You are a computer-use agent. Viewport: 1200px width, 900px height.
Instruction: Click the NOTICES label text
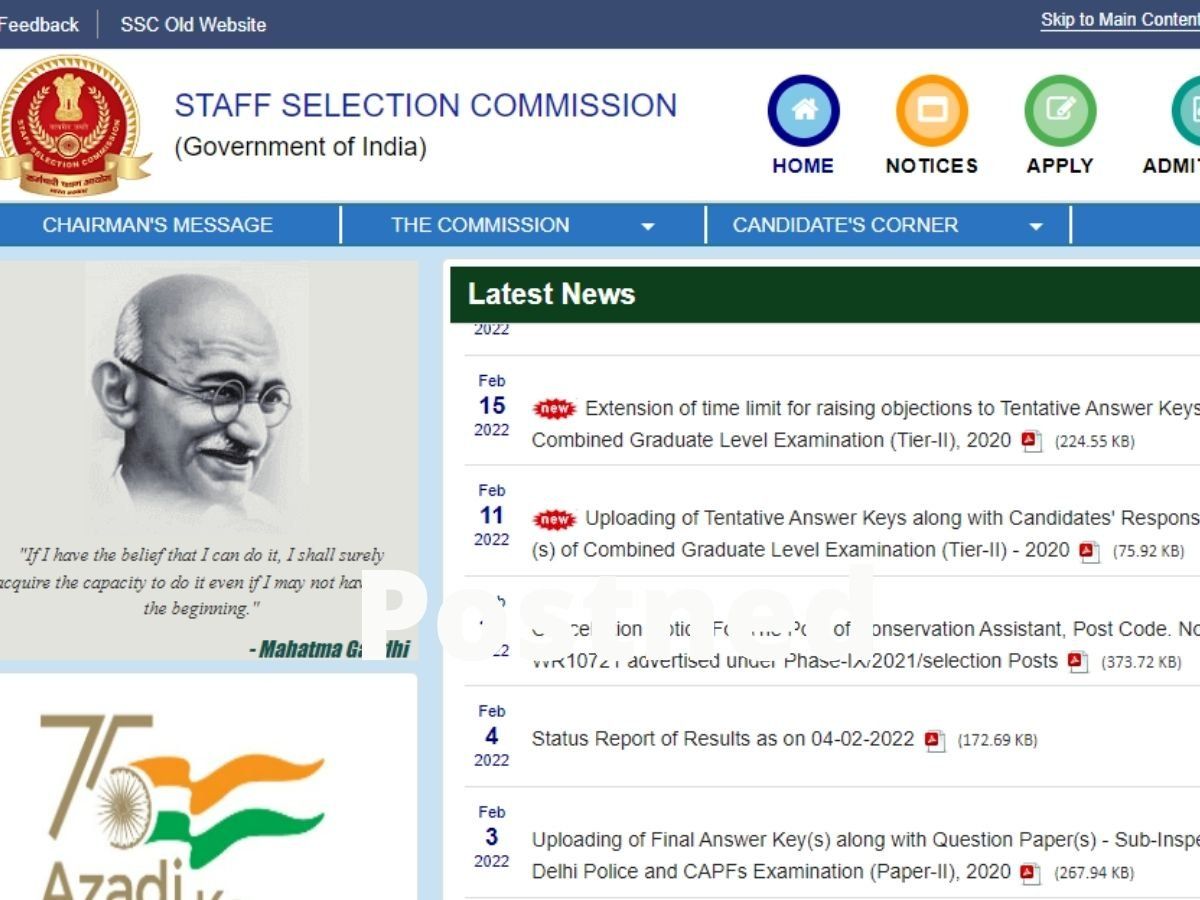pos(932,166)
